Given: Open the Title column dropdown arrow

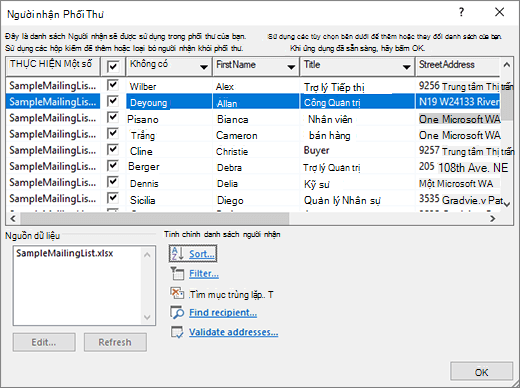Looking at the screenshot, I should pyautogui.click(x=406, y=67).
